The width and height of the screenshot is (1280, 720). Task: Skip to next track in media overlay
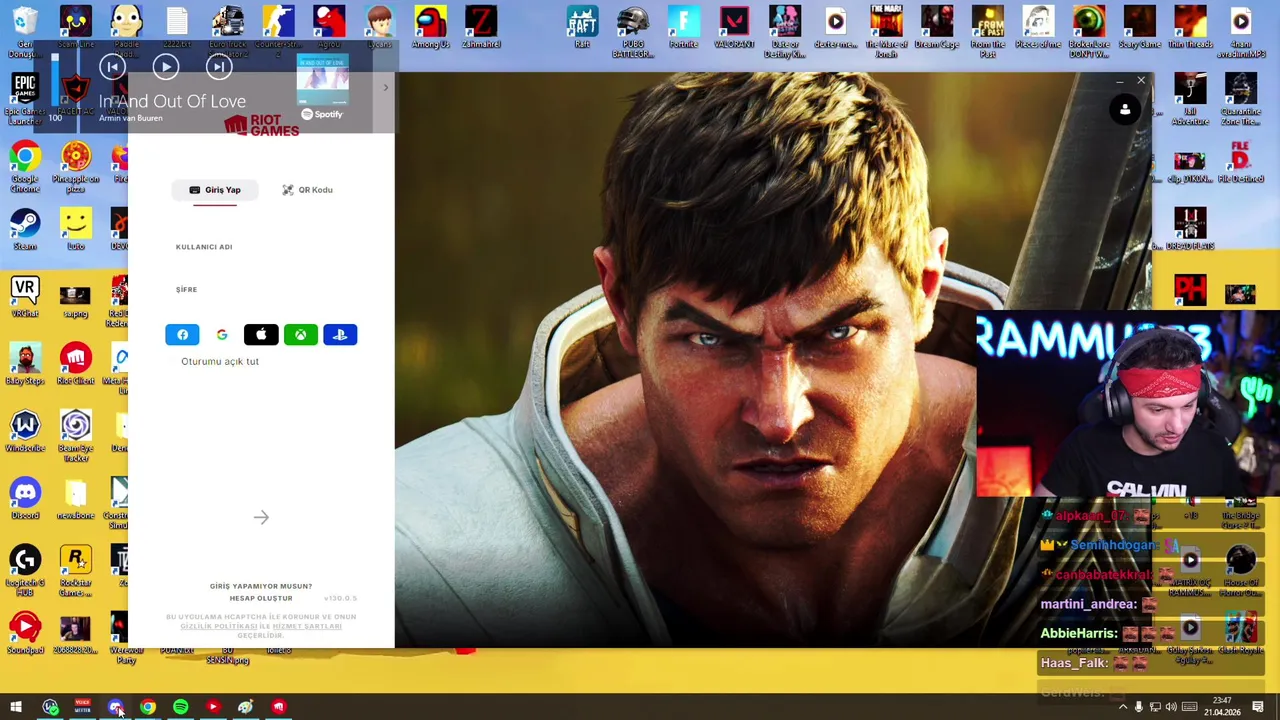[218, 67]
